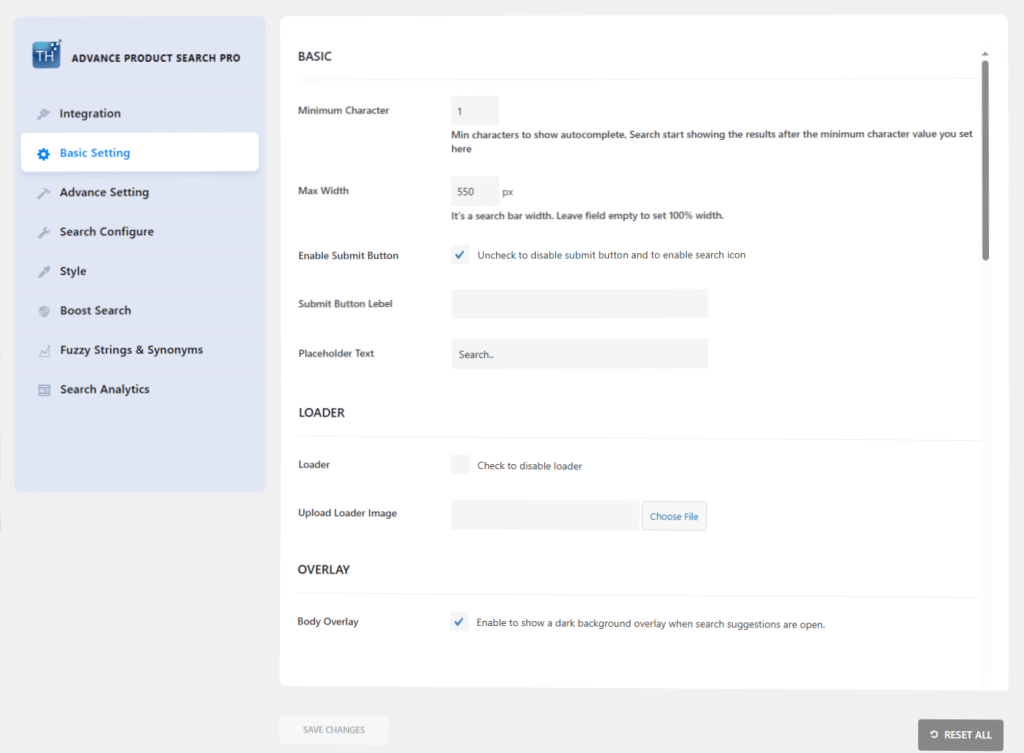Disable the Body Overlay option
The width and height of the screenshot is (1024, 753).
click(459, 621)
